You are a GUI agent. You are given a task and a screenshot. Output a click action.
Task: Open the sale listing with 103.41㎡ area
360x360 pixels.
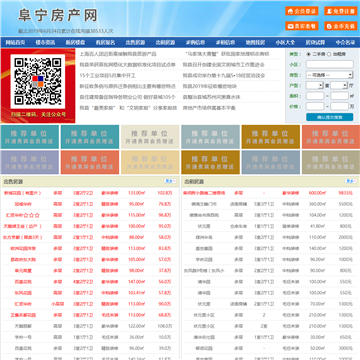coord(89,293)
